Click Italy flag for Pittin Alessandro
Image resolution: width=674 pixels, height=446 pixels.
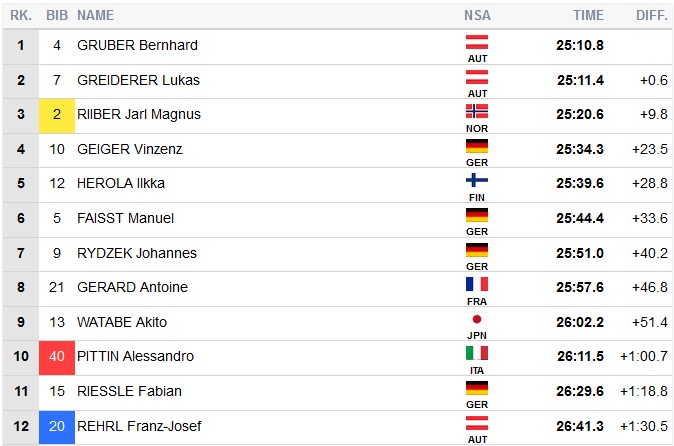coord(477,353)
